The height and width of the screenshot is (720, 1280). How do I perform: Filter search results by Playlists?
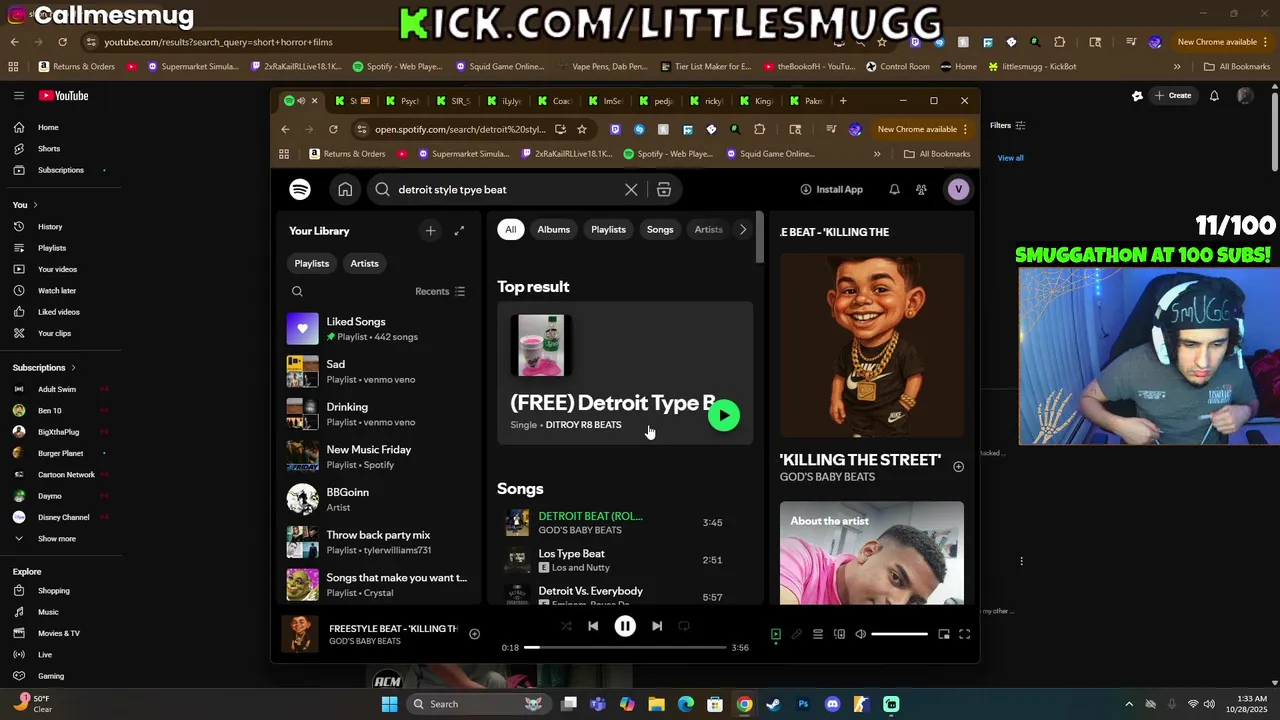coord(608,230)
